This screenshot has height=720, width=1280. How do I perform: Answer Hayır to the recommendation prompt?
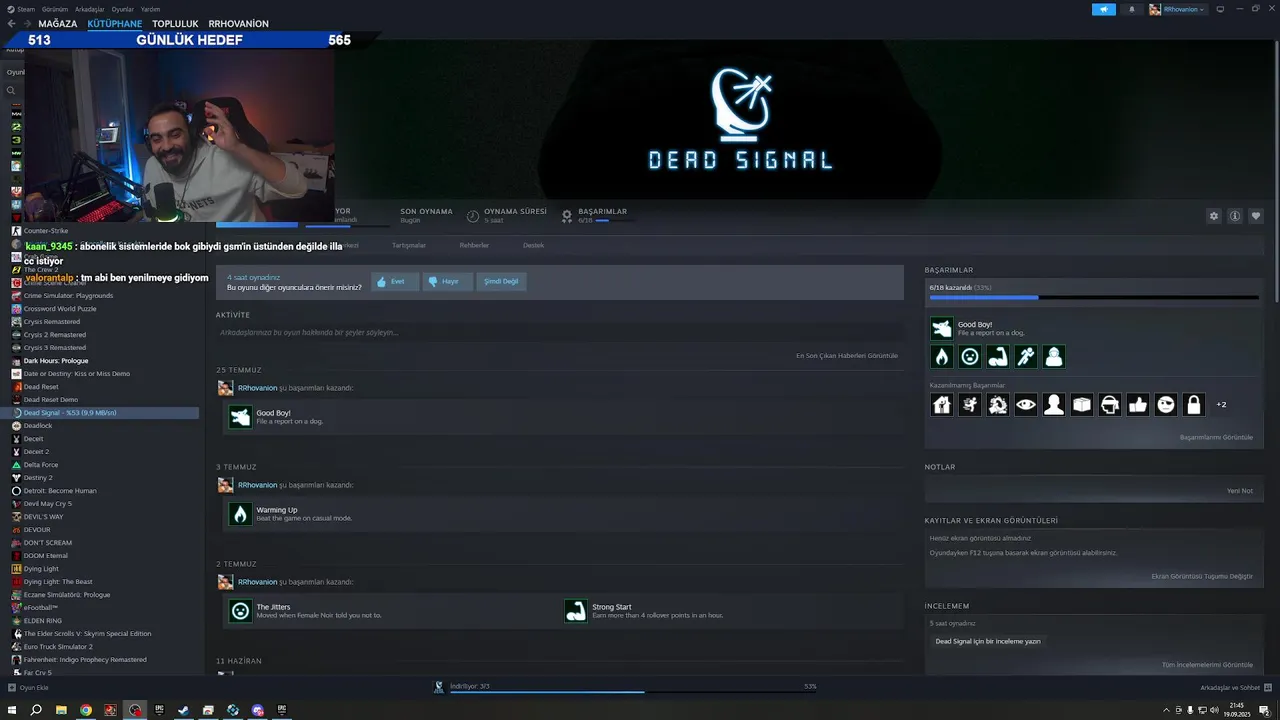[447, 282]
